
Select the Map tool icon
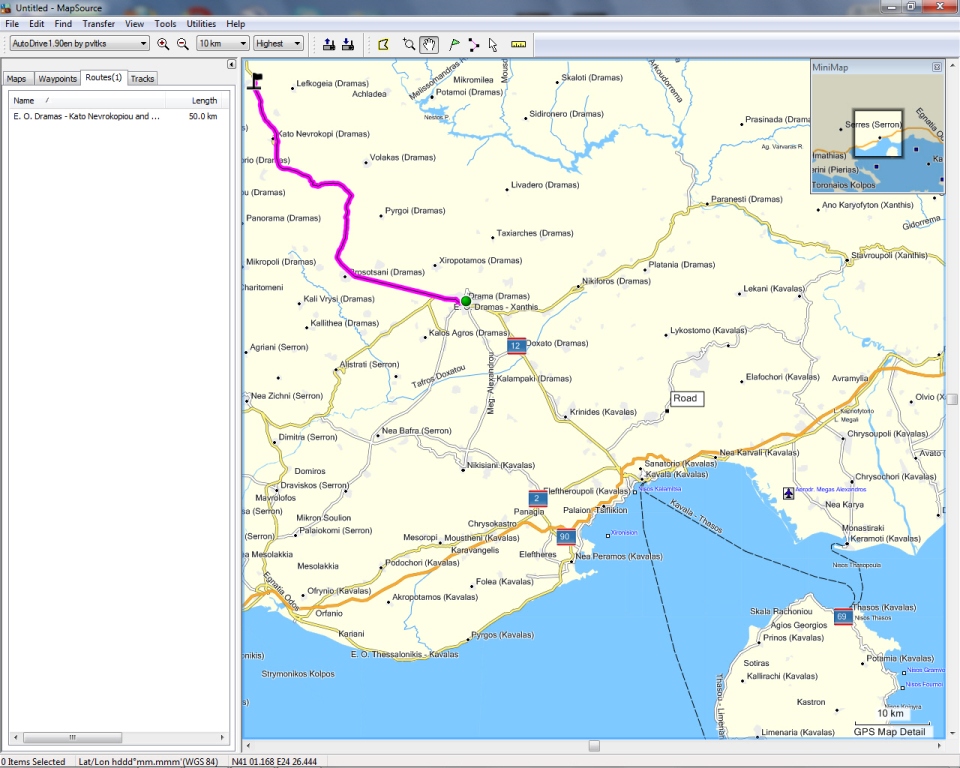[383, 44]
